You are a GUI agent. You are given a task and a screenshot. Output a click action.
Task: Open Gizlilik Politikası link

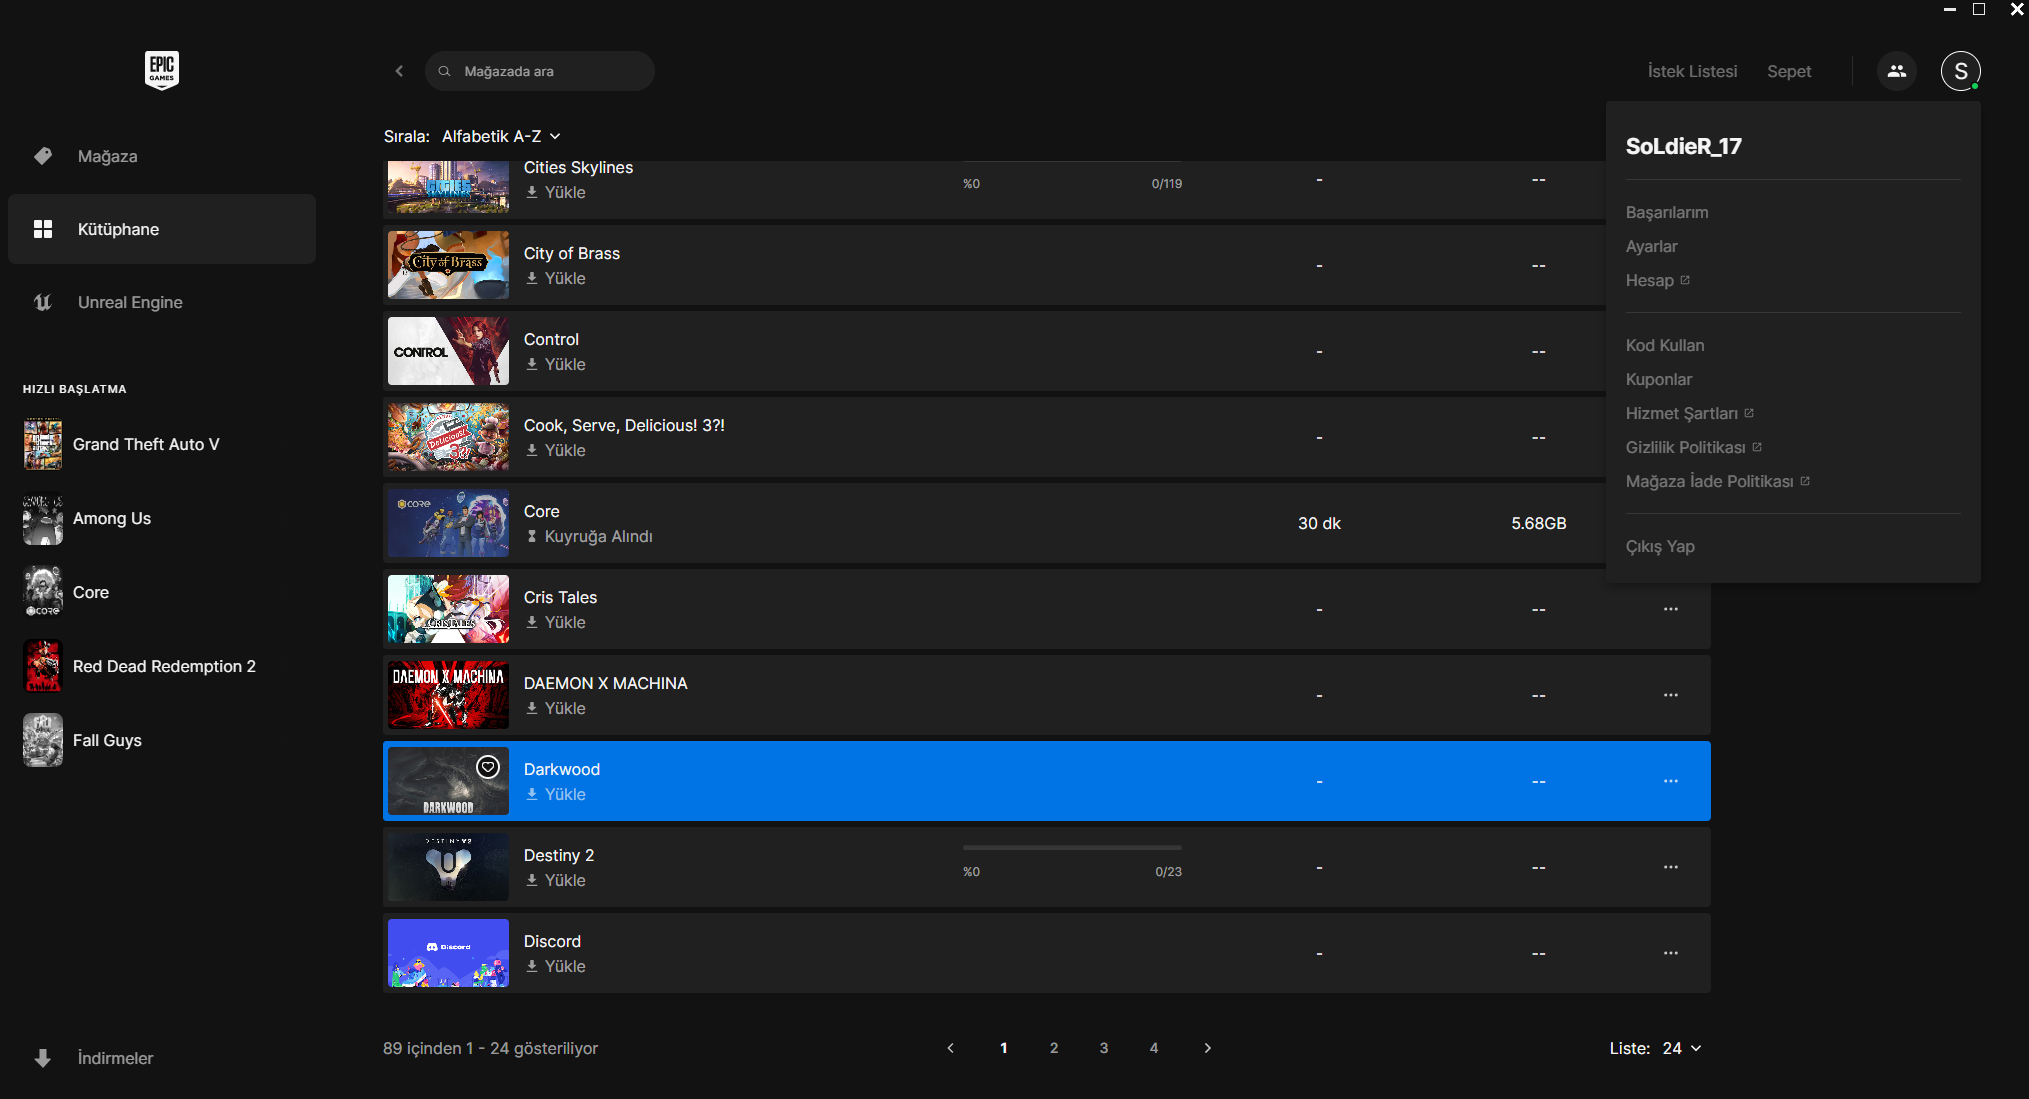click(1693, 447)
